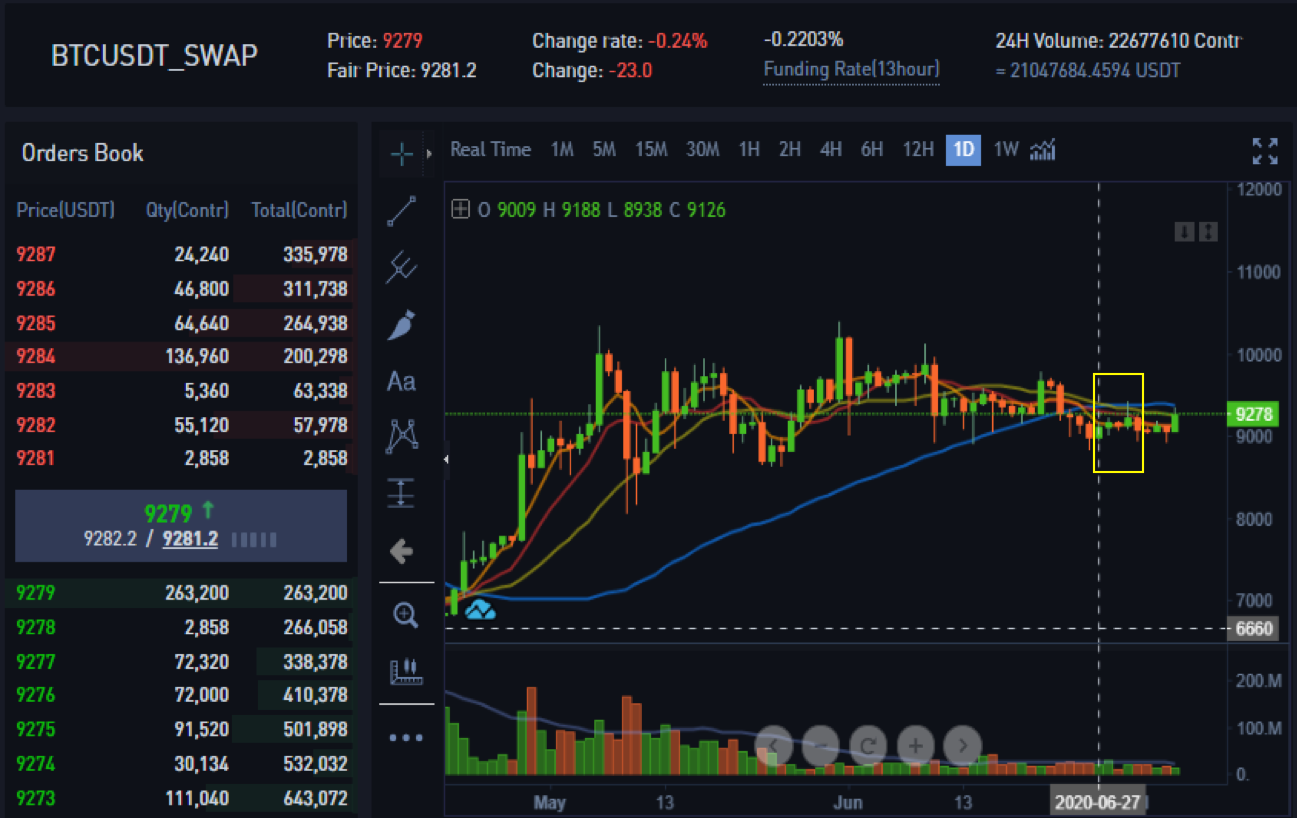
Task: Switch to the Real Time chart view
Action: (x=490, y=150)
